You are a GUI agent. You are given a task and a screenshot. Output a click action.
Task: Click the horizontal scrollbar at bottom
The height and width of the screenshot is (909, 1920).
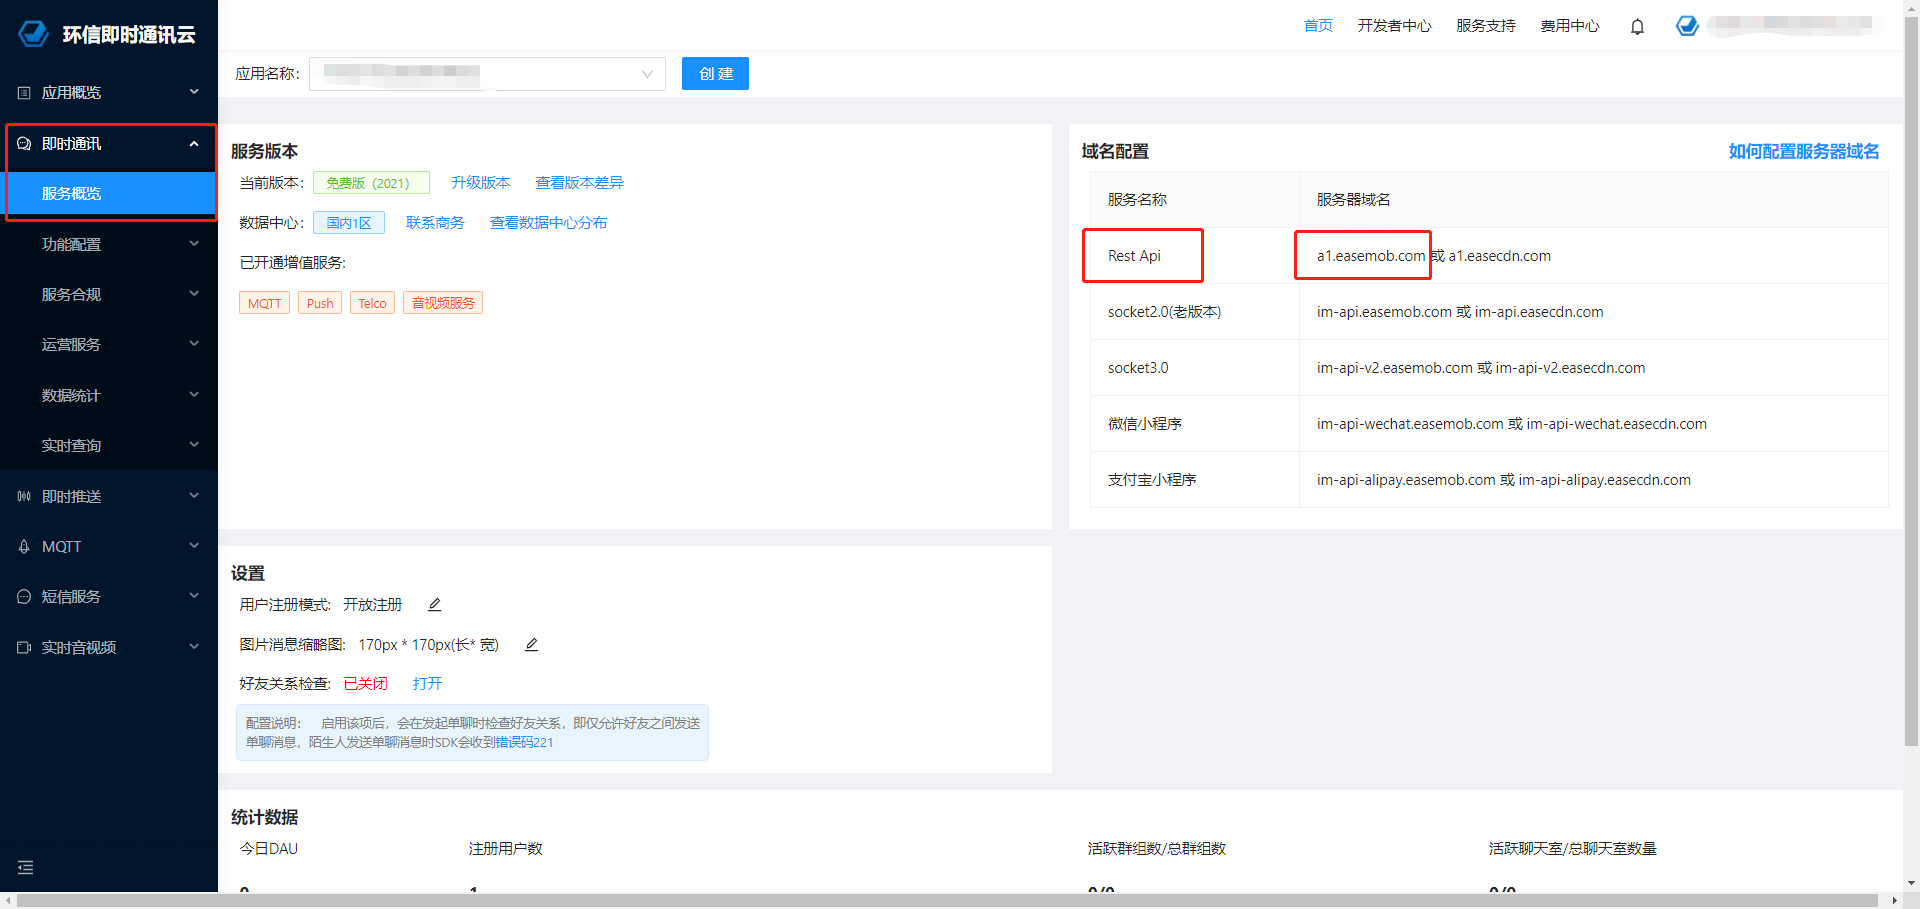948,901
